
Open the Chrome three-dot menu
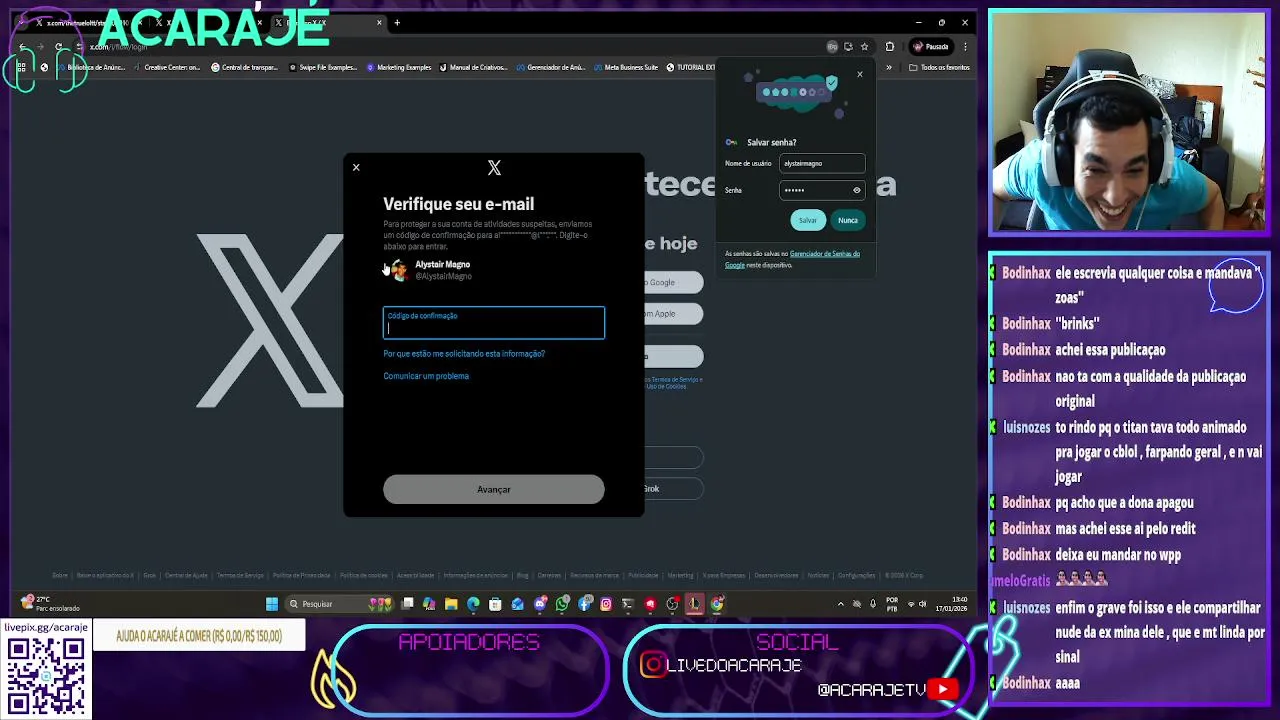pos(965,46)
